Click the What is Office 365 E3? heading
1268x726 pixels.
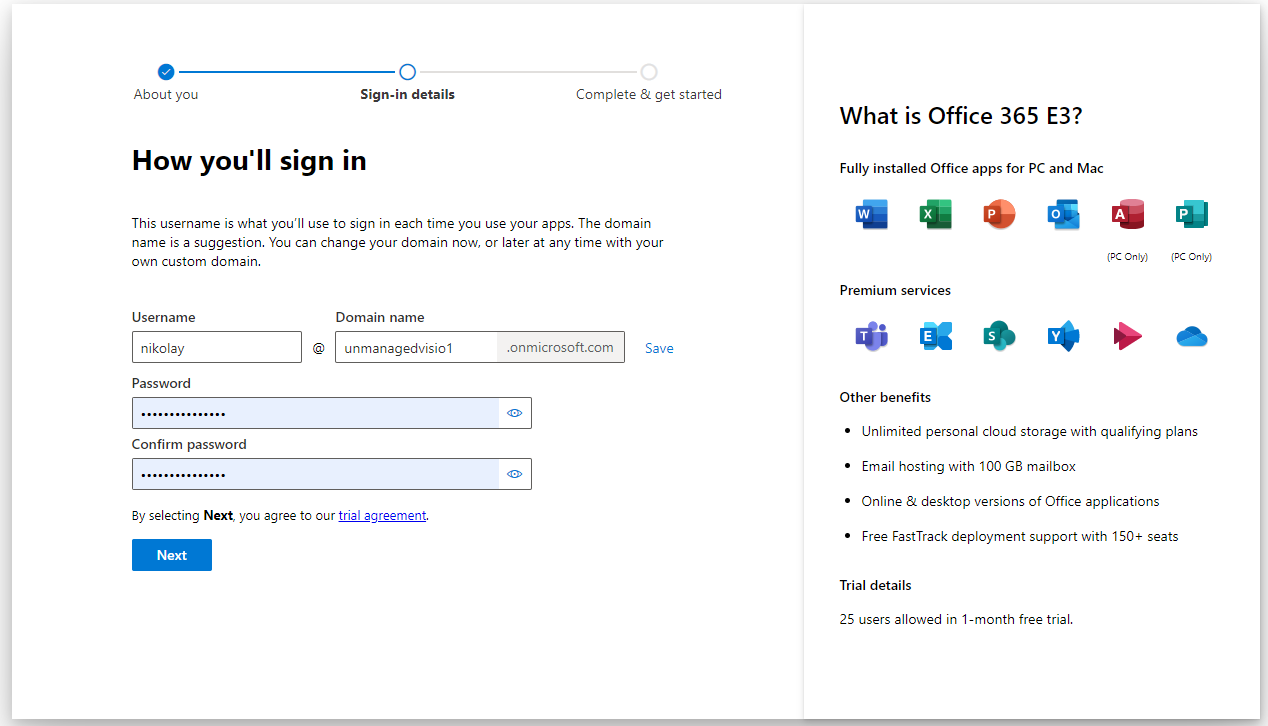961,116
